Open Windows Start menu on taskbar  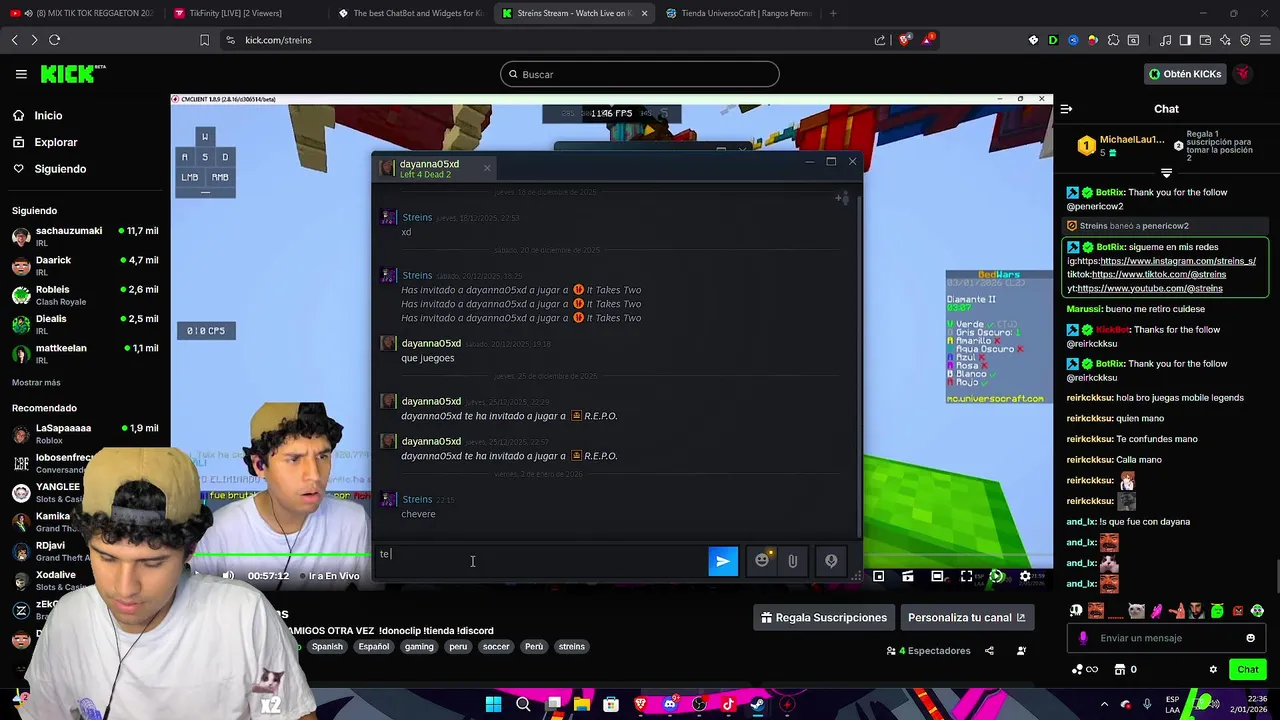pos(494,704)
